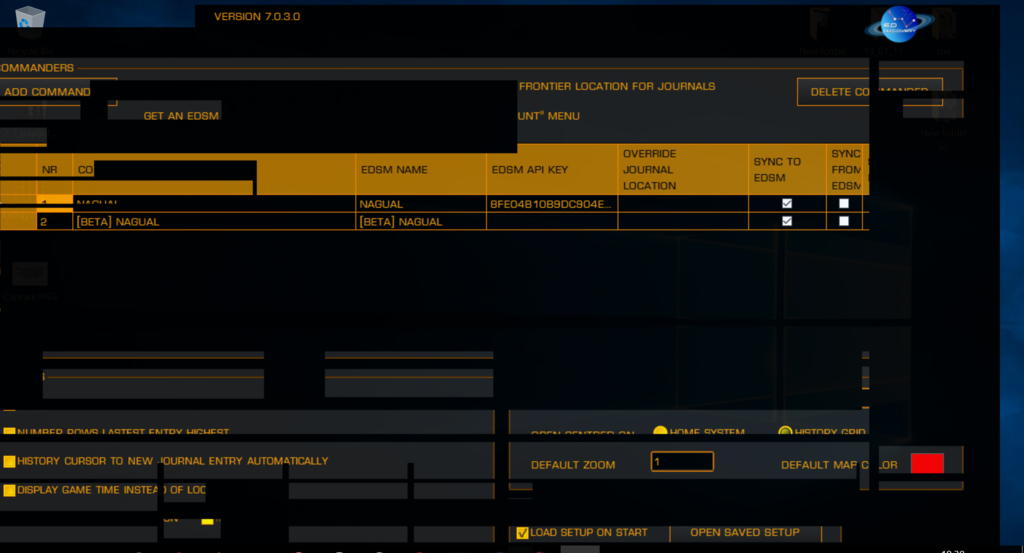Image resolution: width=1024 pixels, height=553 pixels.
Task: Click the Frontier Location for Journals text
Action: pyautogui.click(x=617, y=86)
